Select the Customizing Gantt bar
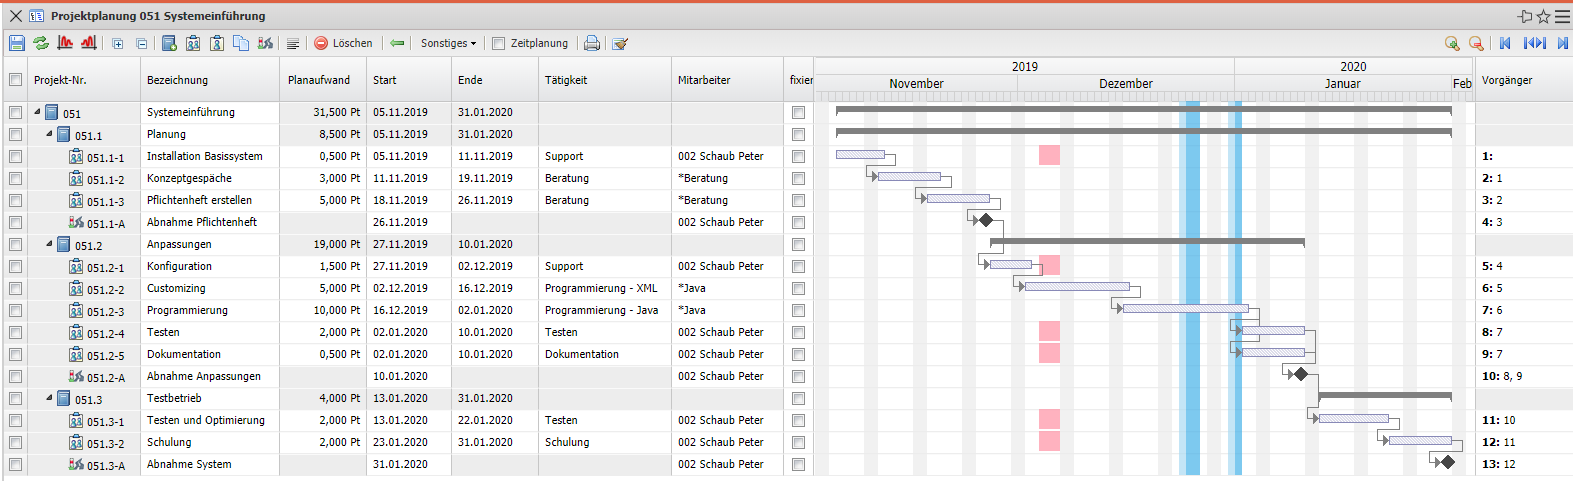This screenshot has height=481, width=1573. pos(1076,287)
